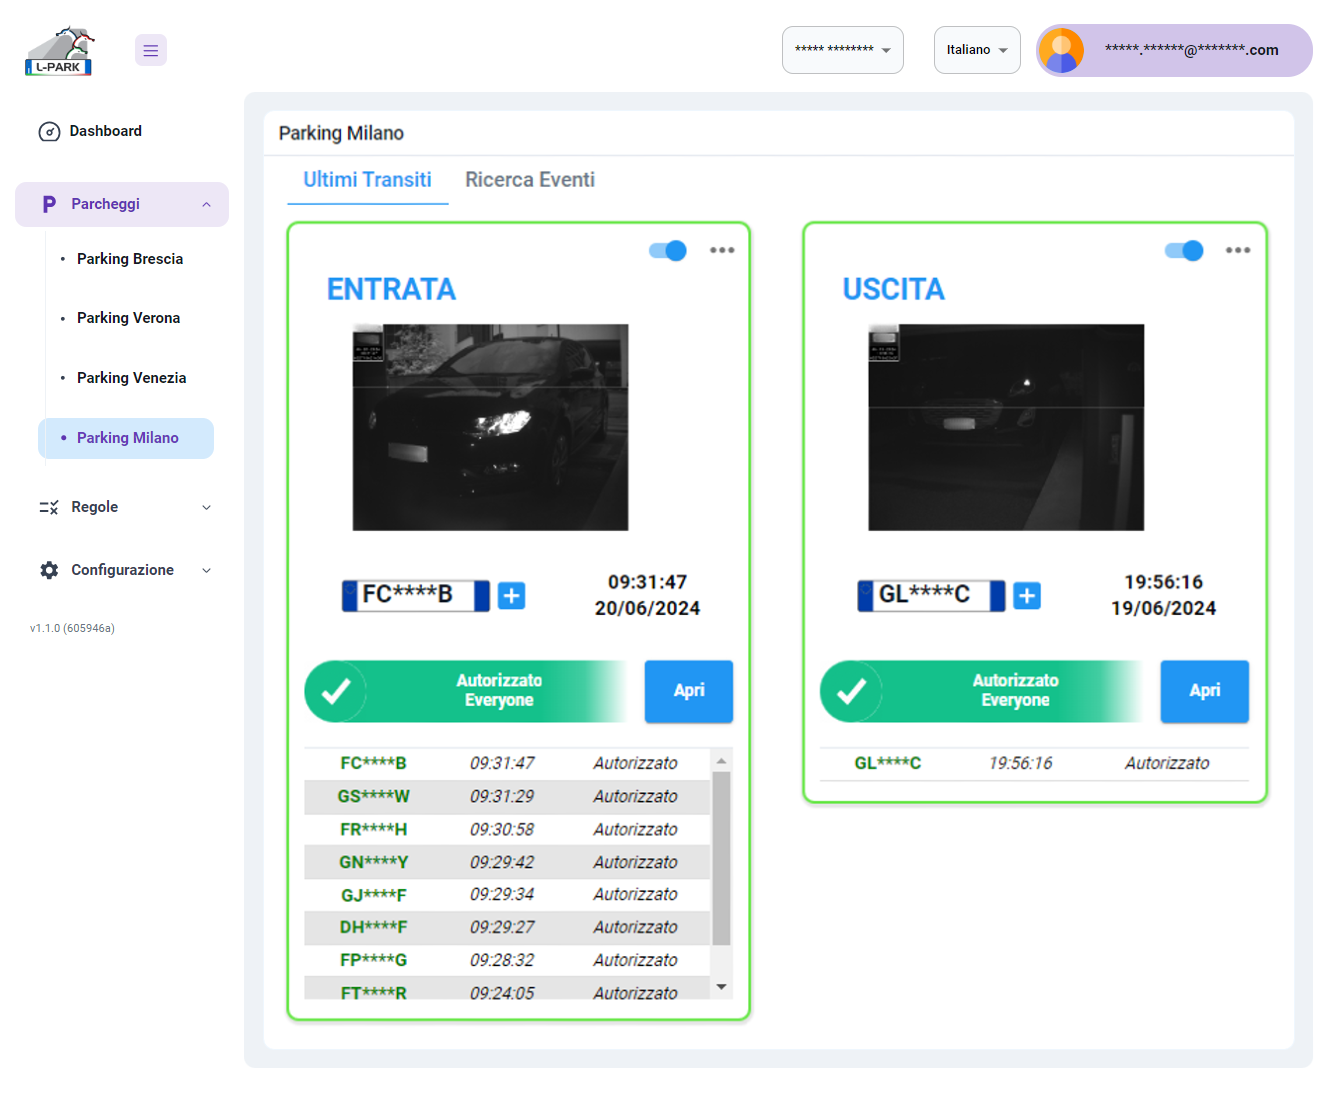The width and height of the screenshot is (1331, 1098).
Task: Open the ENTRATA three-dots options menu
Action: (722, 250)
